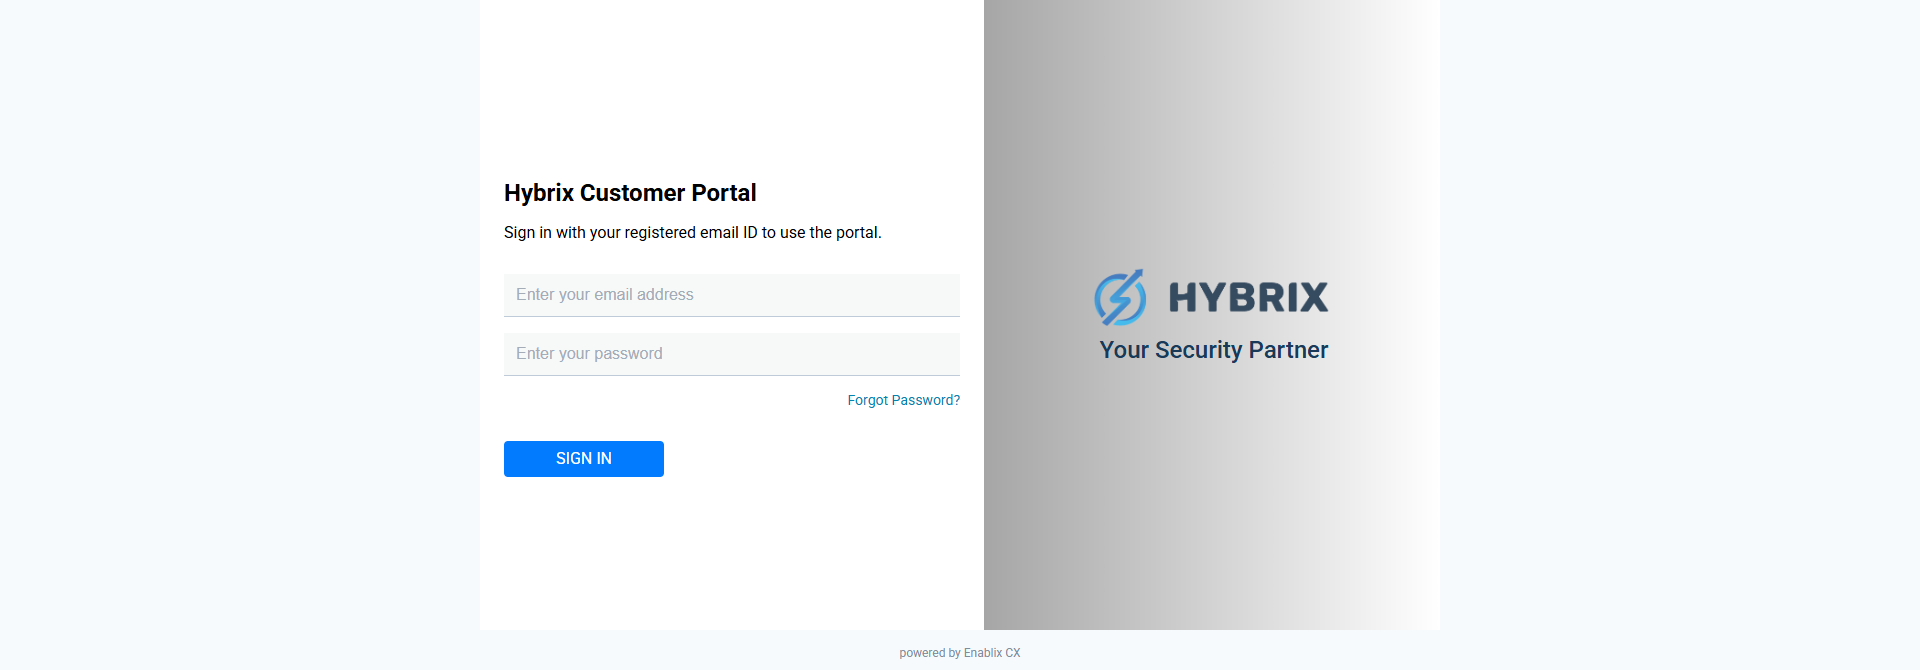Viewport: 1920px width, 670px height.
Task: Click the Hybrix lightning bolt logo icon
Action: pyautogui.click(x=1120, y=297)
